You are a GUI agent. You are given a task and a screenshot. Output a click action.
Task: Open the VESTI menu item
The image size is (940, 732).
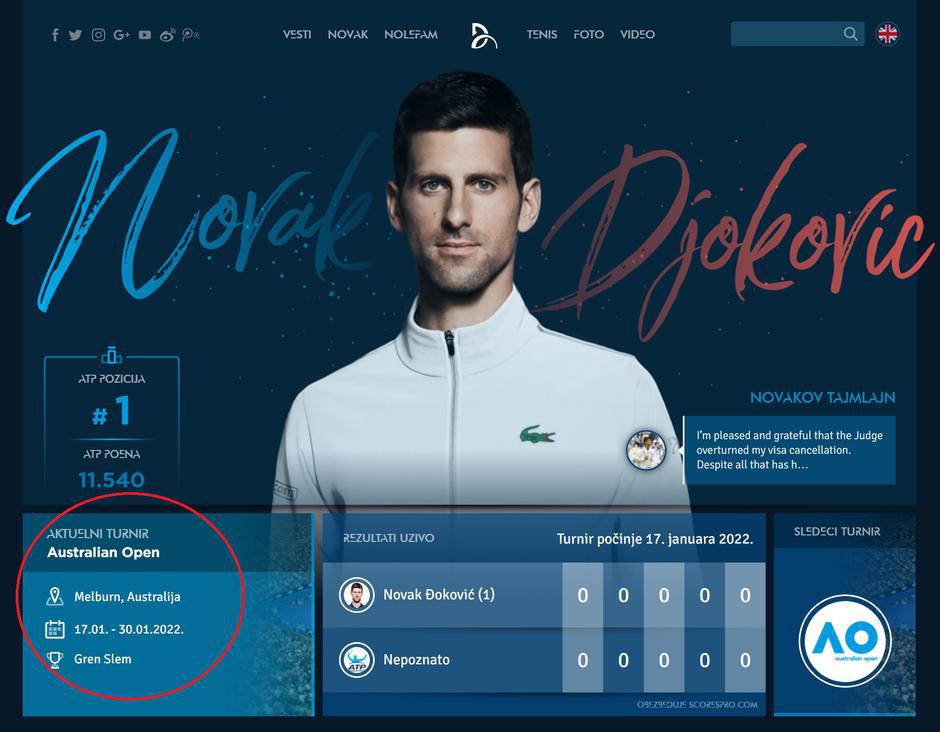[x=297, y=34]
